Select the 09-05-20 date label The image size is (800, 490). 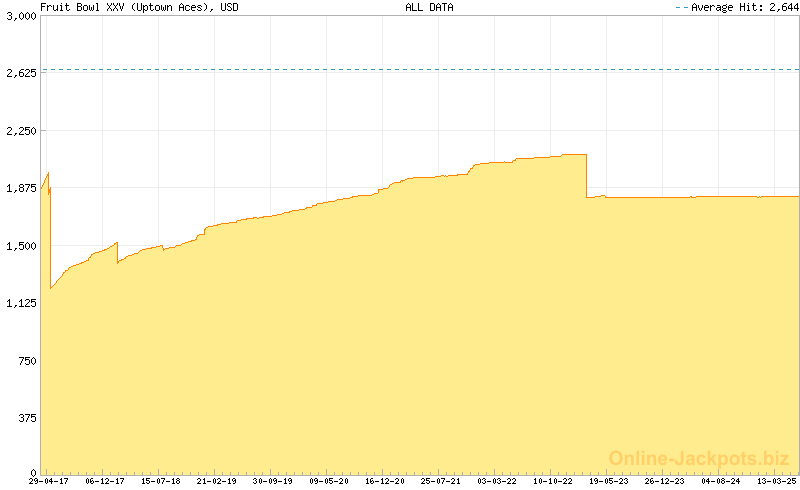pos(329,481)
